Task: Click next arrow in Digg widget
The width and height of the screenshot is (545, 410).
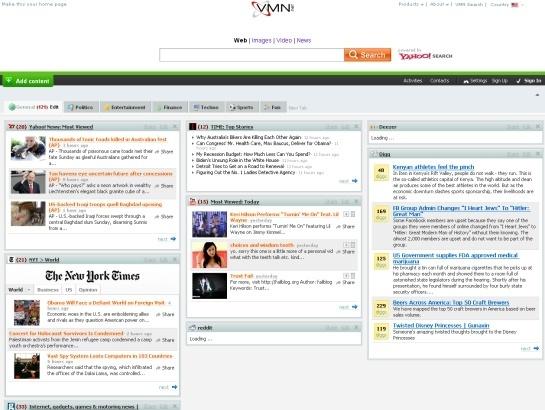Action: [x=536, y=348]
